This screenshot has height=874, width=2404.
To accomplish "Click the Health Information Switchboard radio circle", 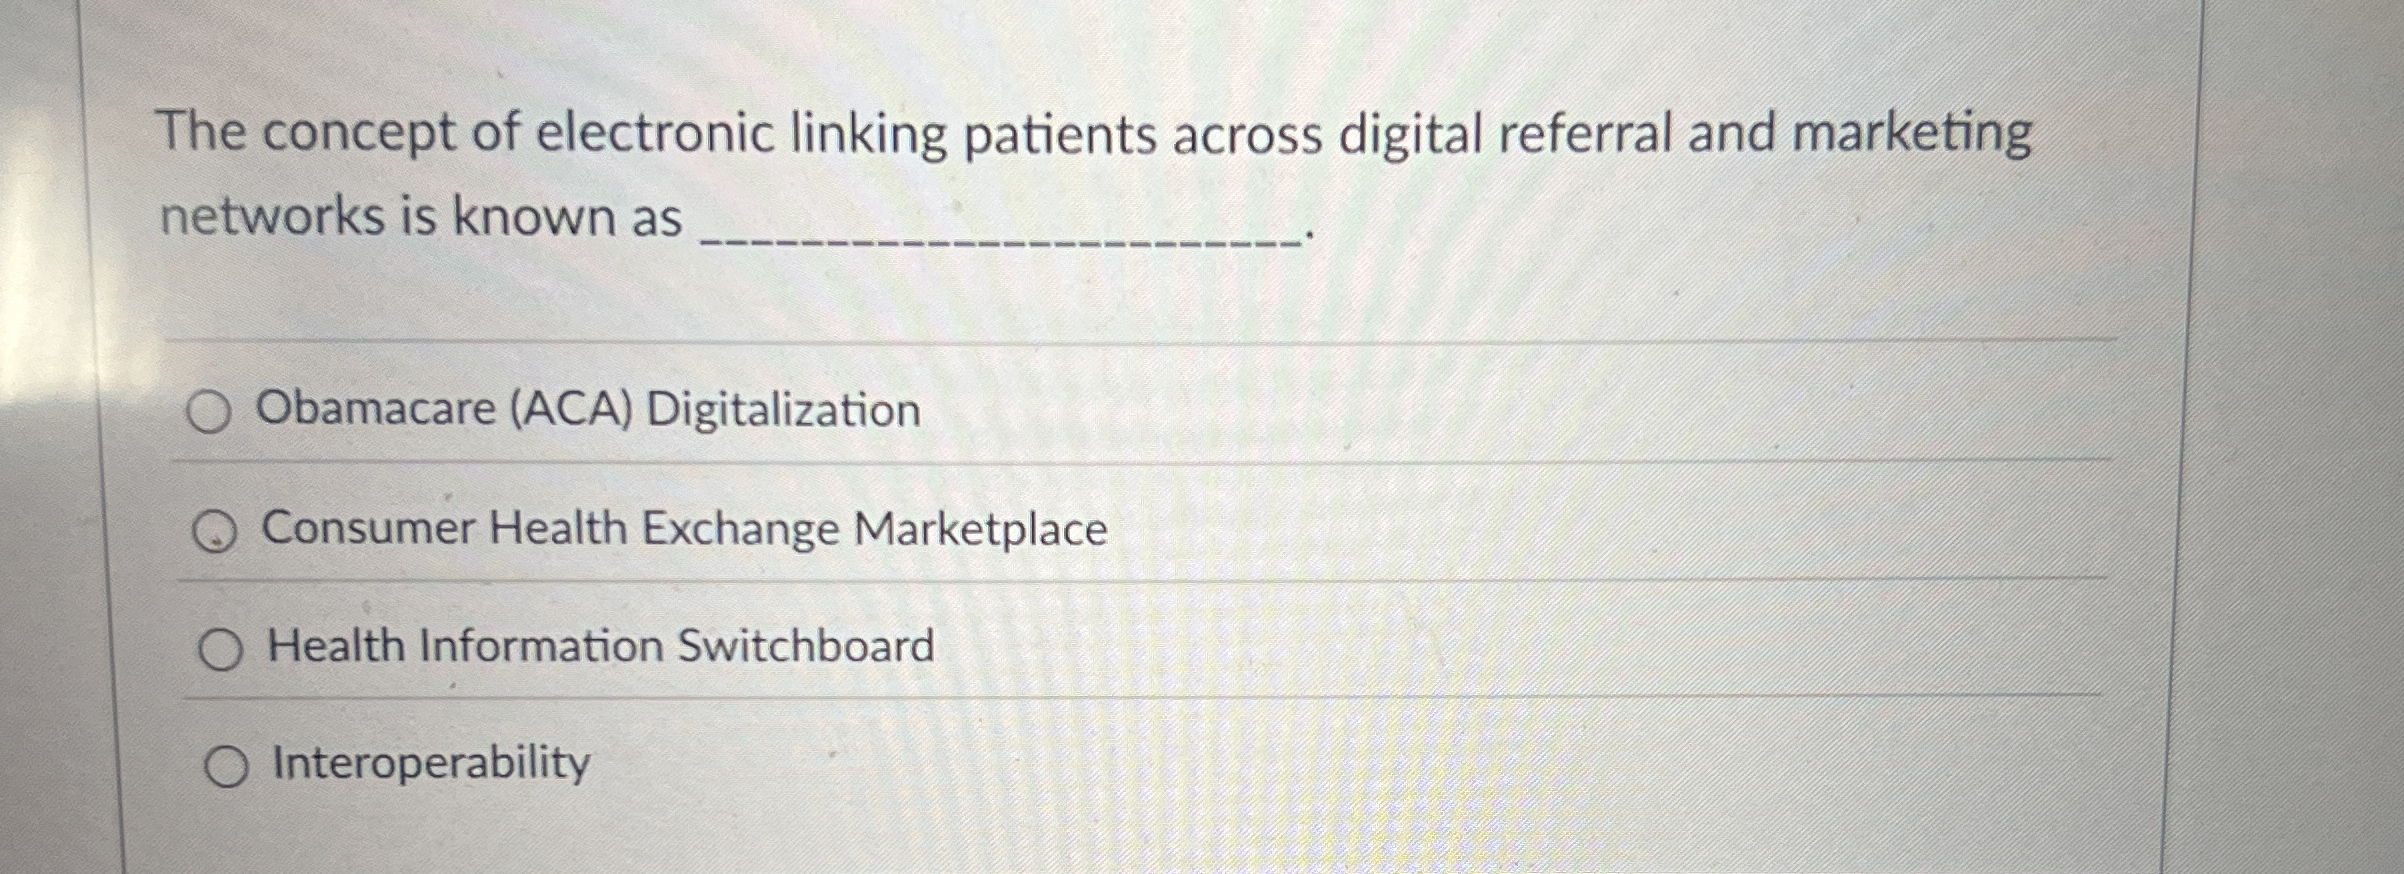I will coord(222,648).
